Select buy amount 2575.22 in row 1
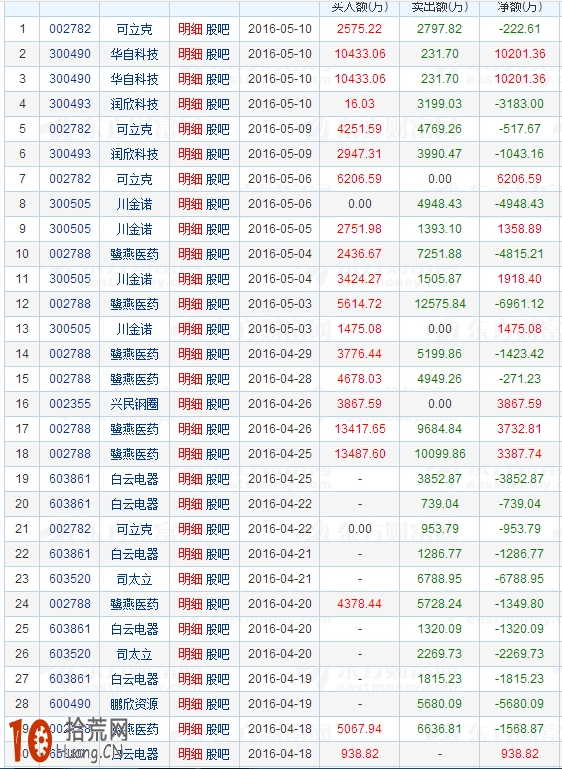This screenshot has width=562, height=769. pos(359,29)
